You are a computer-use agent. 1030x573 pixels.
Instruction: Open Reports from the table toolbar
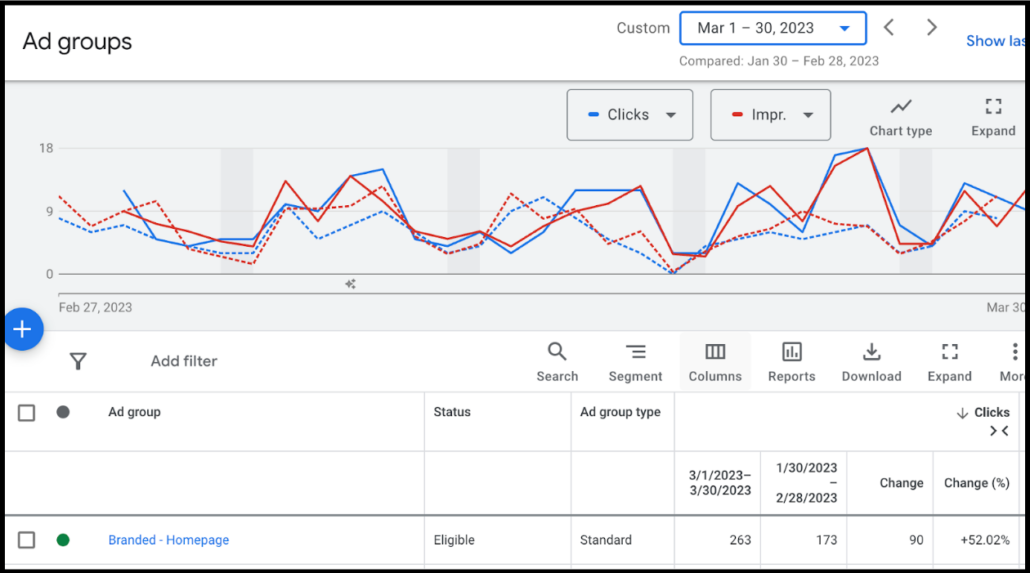pos(792,362)
